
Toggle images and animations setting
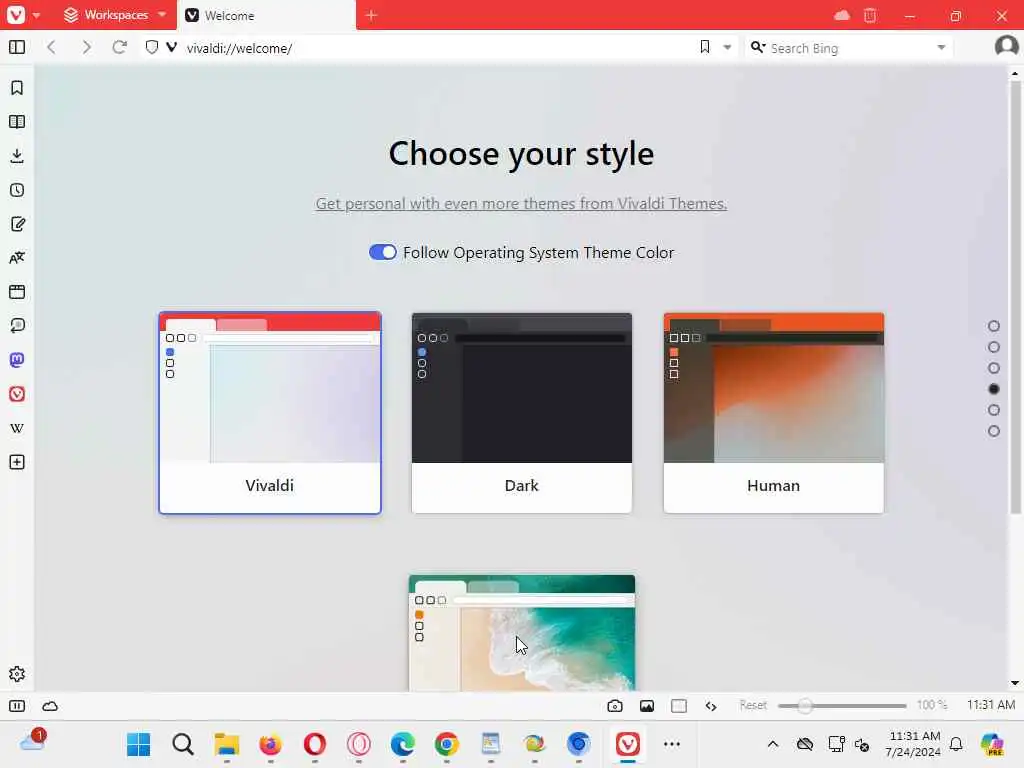647,706
